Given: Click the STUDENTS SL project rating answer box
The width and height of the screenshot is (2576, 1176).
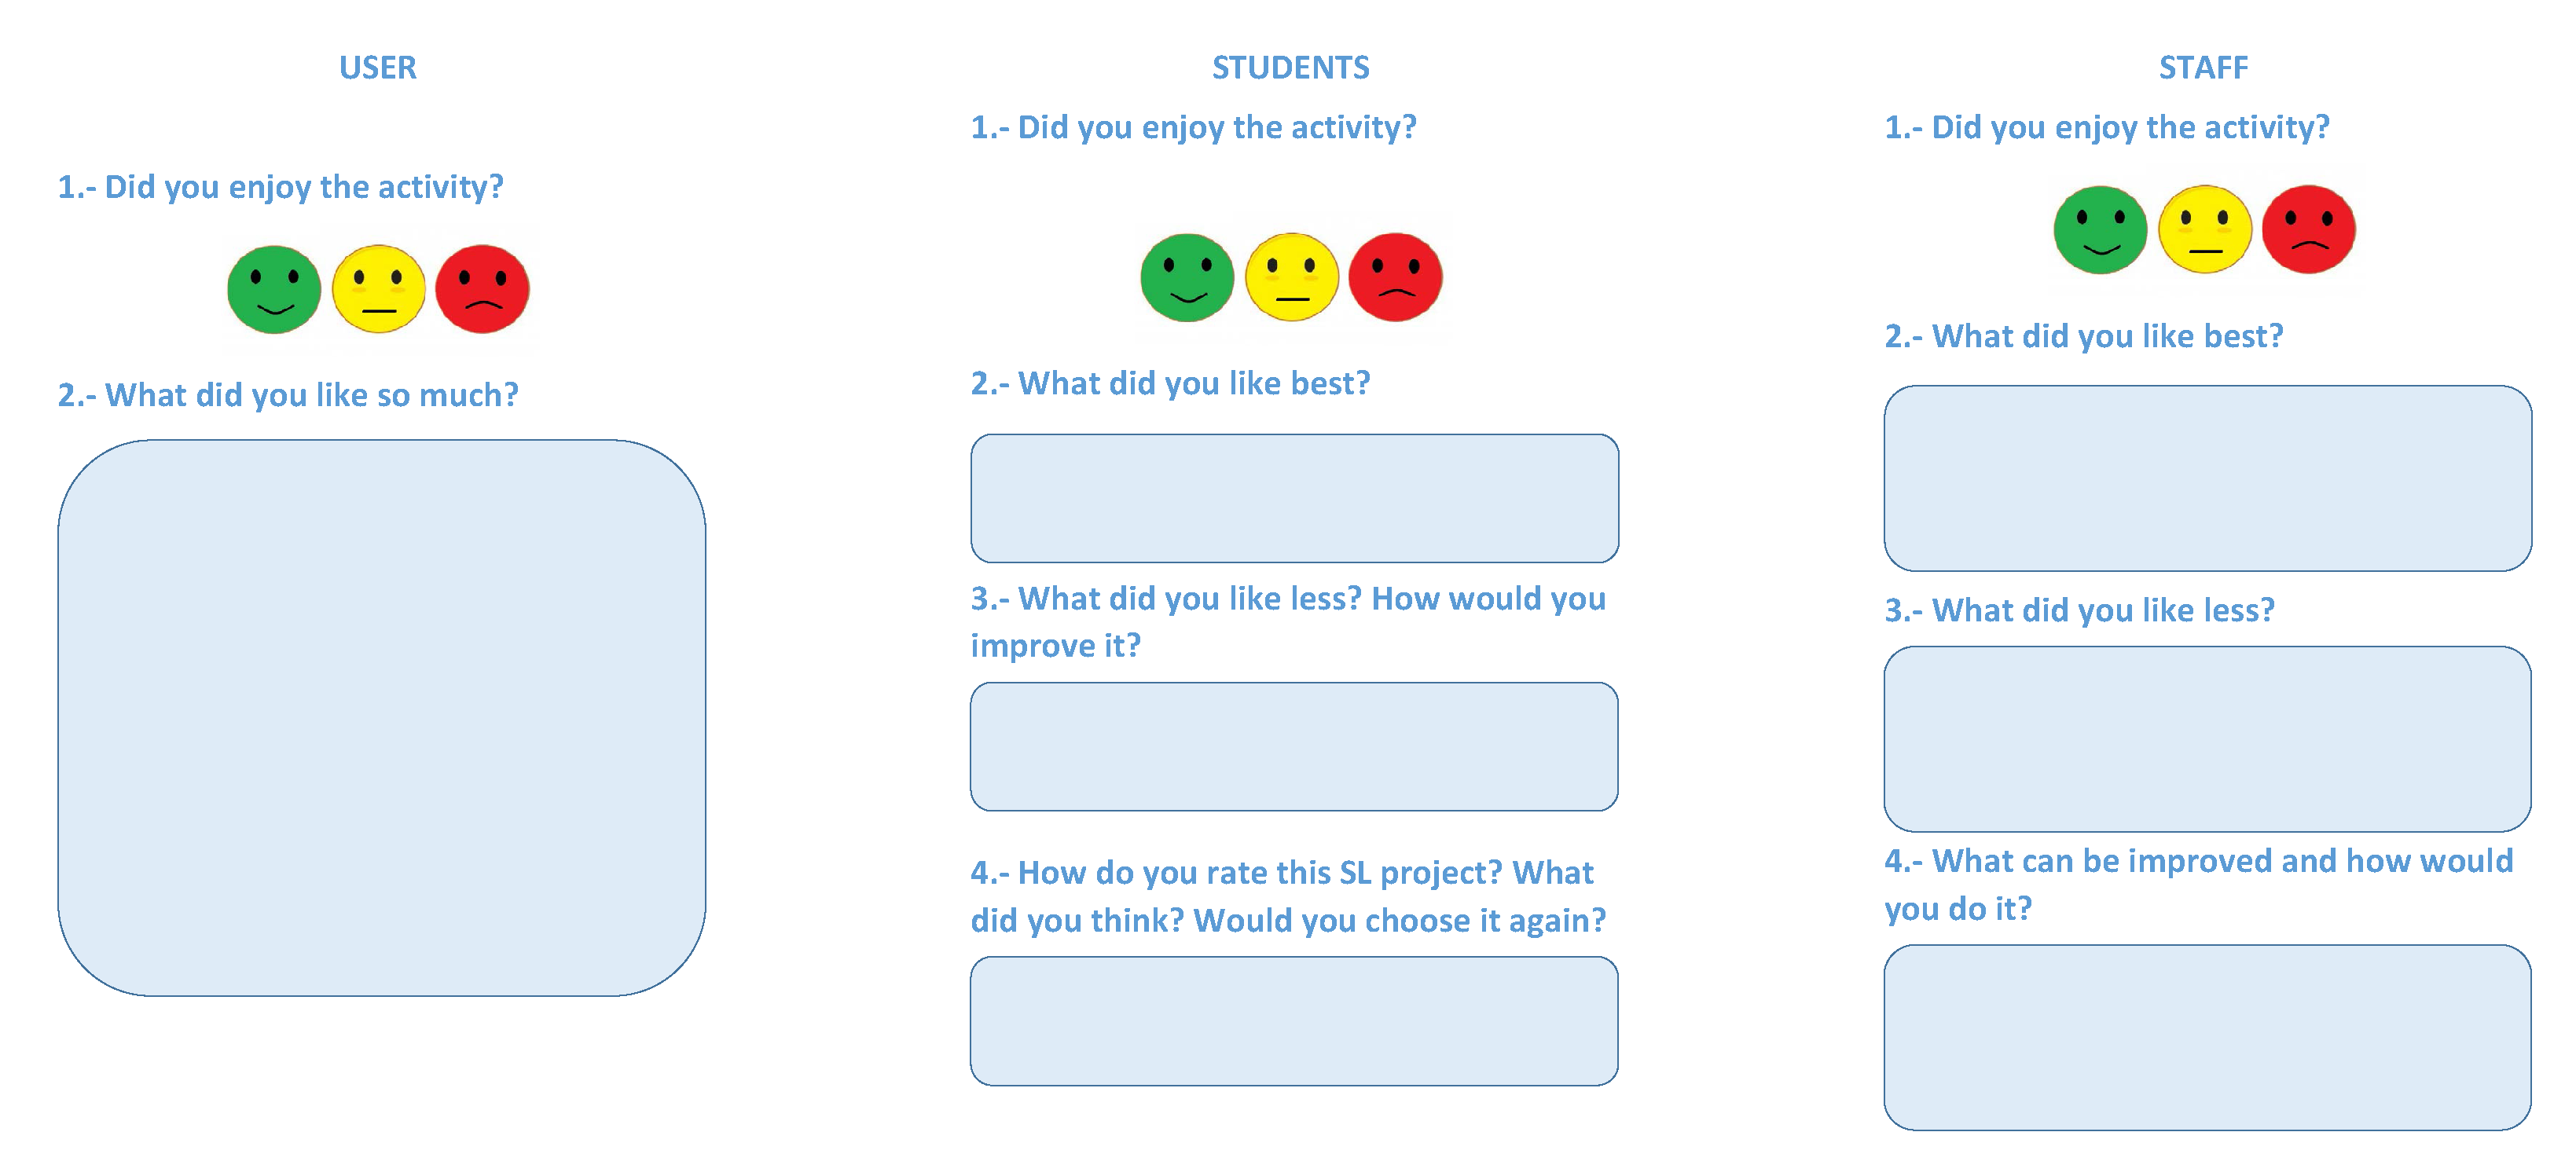Looking at the screenshot, I should [x=1294, y=1021].
